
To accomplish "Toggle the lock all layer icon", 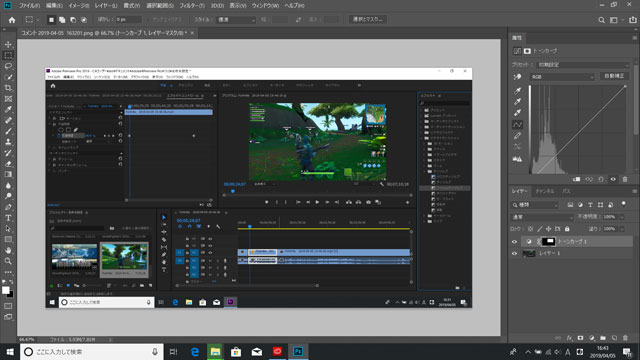I will (x=567, y=229).
